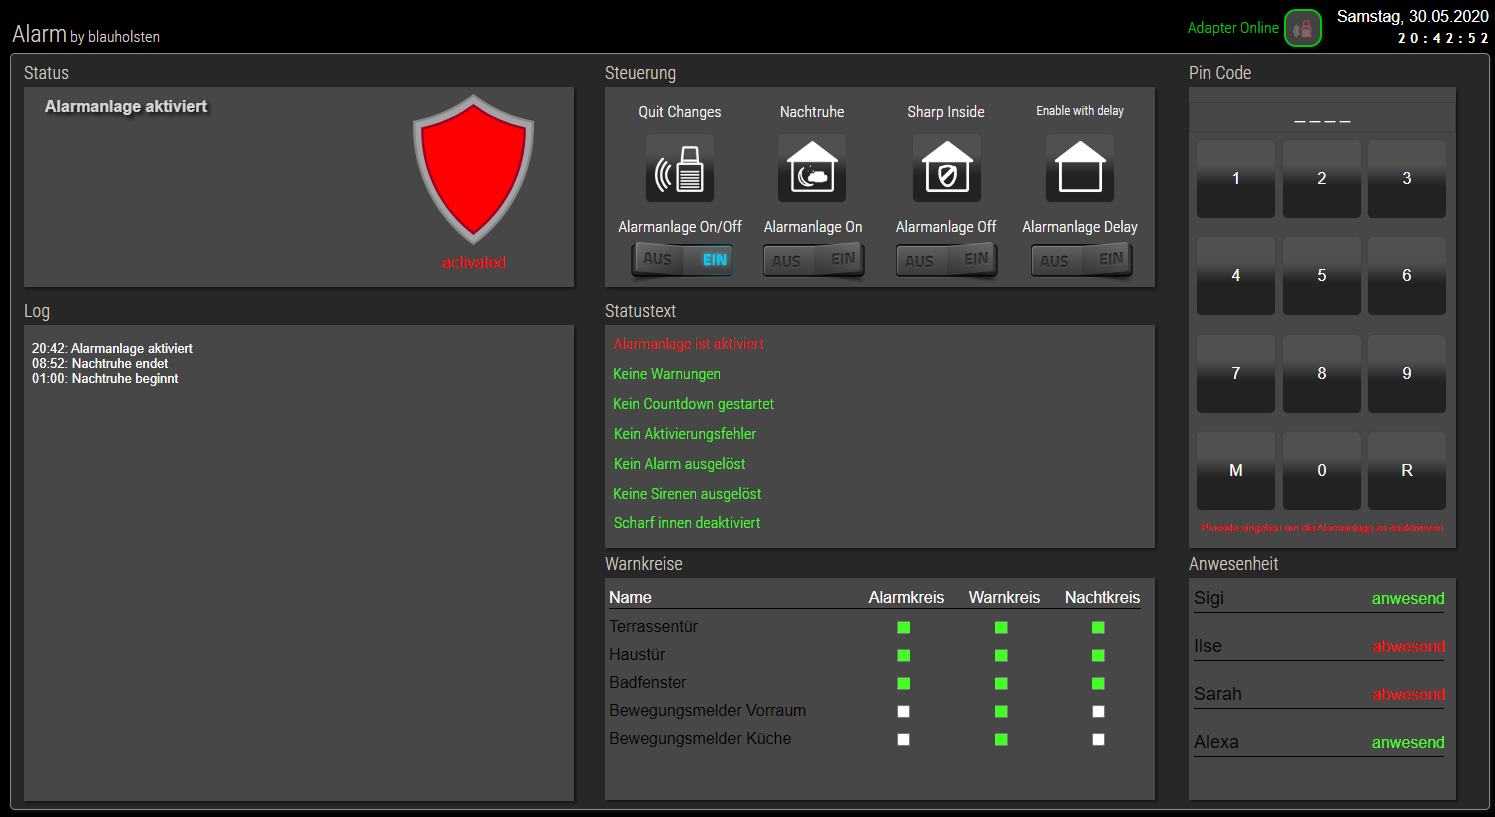Tap pin pad key 9

pos(1407,374)
